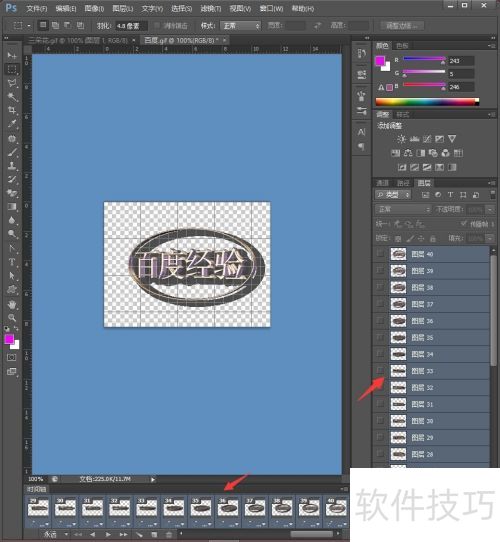Select the Brush tool
Viewport: 500px width, 542px height.
point(12,152)
